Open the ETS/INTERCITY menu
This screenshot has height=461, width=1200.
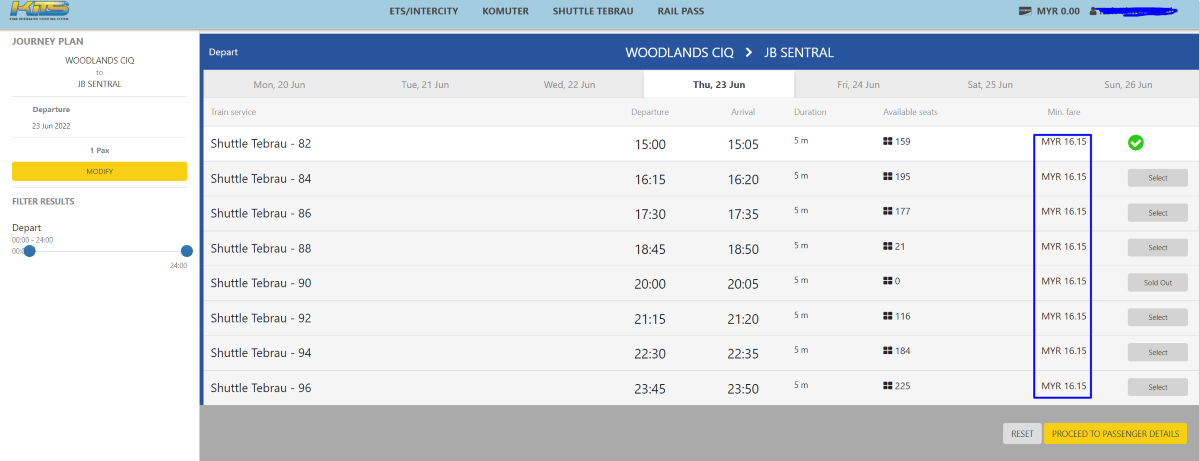click(x=423, y=11)
